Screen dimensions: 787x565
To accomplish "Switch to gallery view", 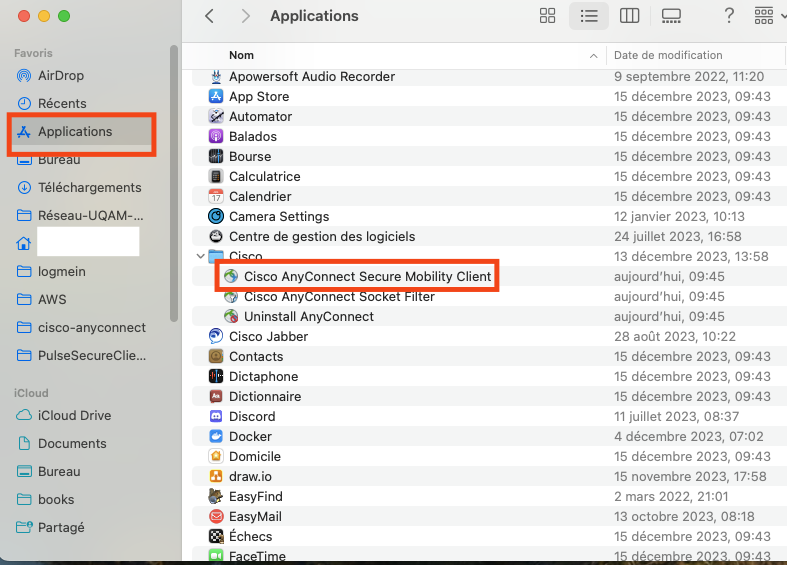I will click(x=671, y=16).
